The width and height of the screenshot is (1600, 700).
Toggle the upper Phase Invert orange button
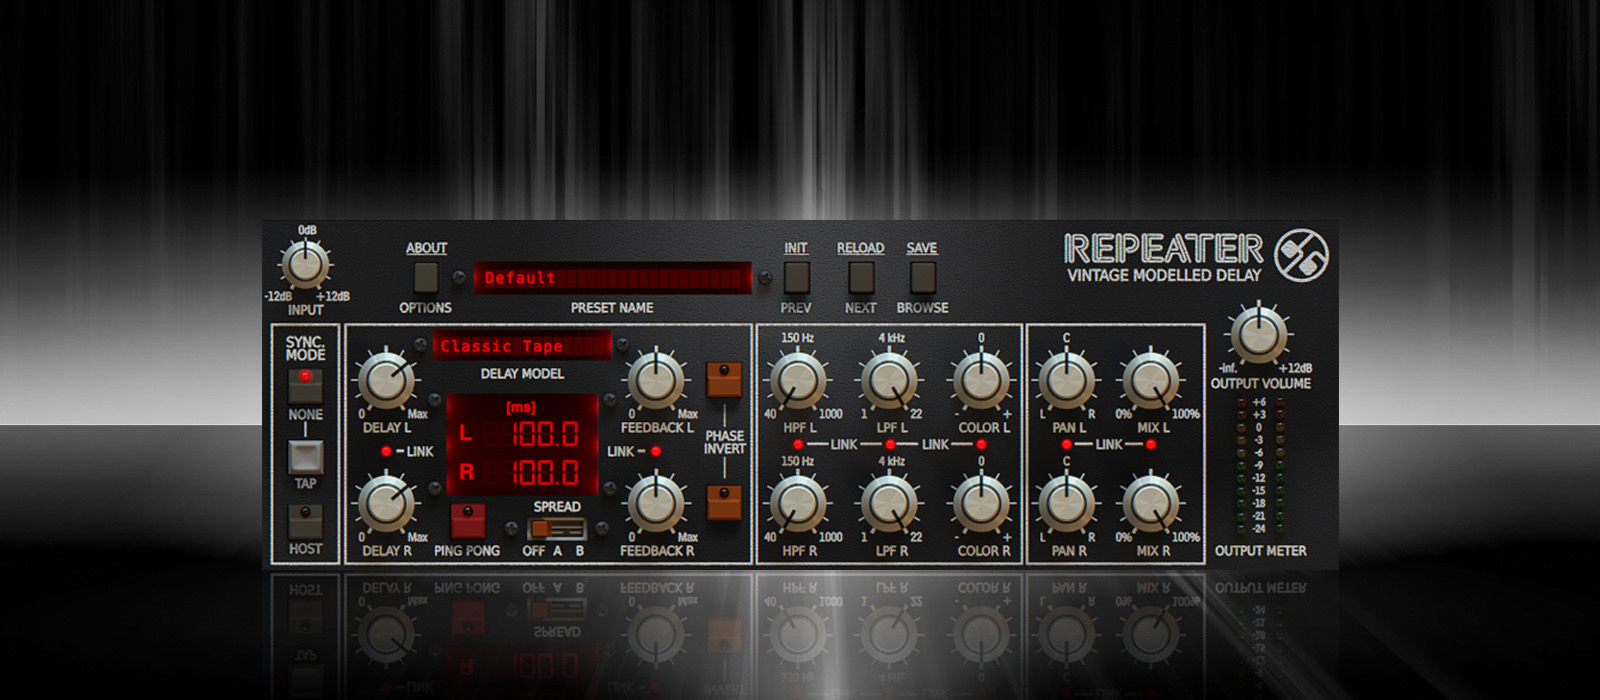coord(724,381)
